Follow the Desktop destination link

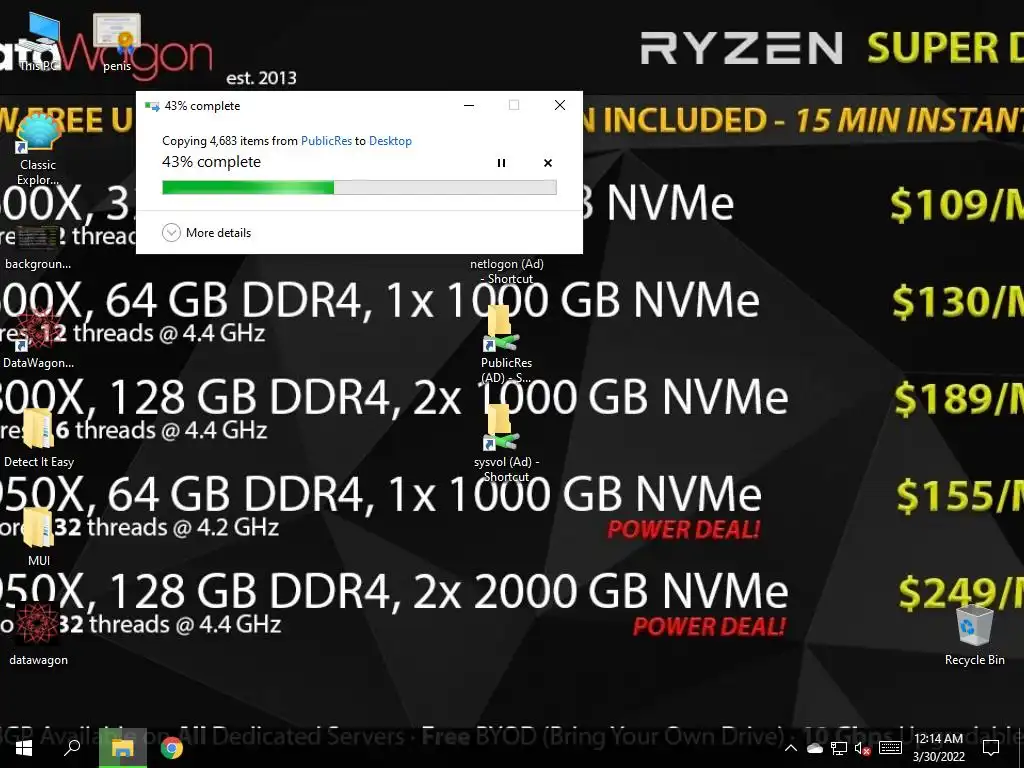(390, 140)
